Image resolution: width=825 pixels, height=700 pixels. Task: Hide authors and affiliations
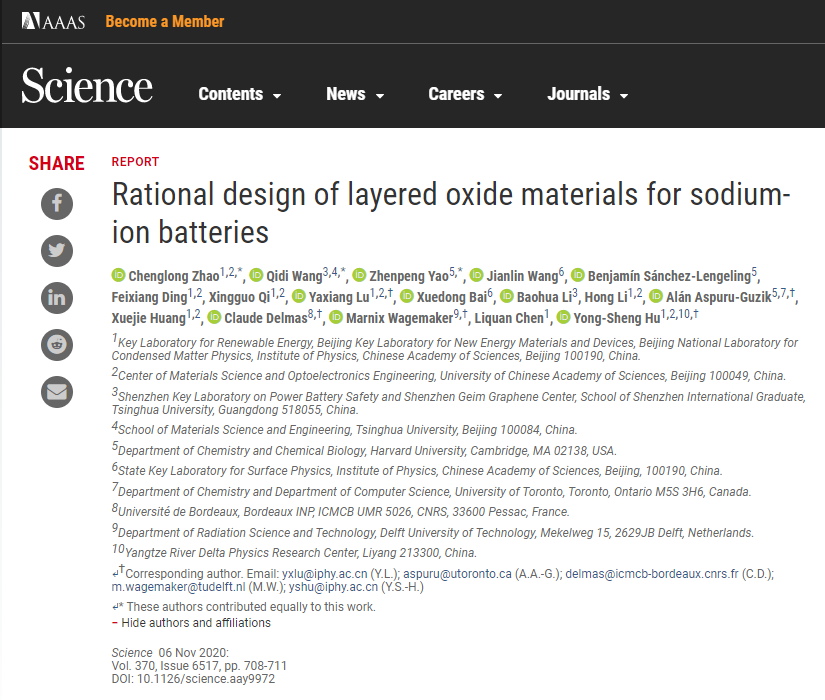pyautogui.click(x=195, y=623)
